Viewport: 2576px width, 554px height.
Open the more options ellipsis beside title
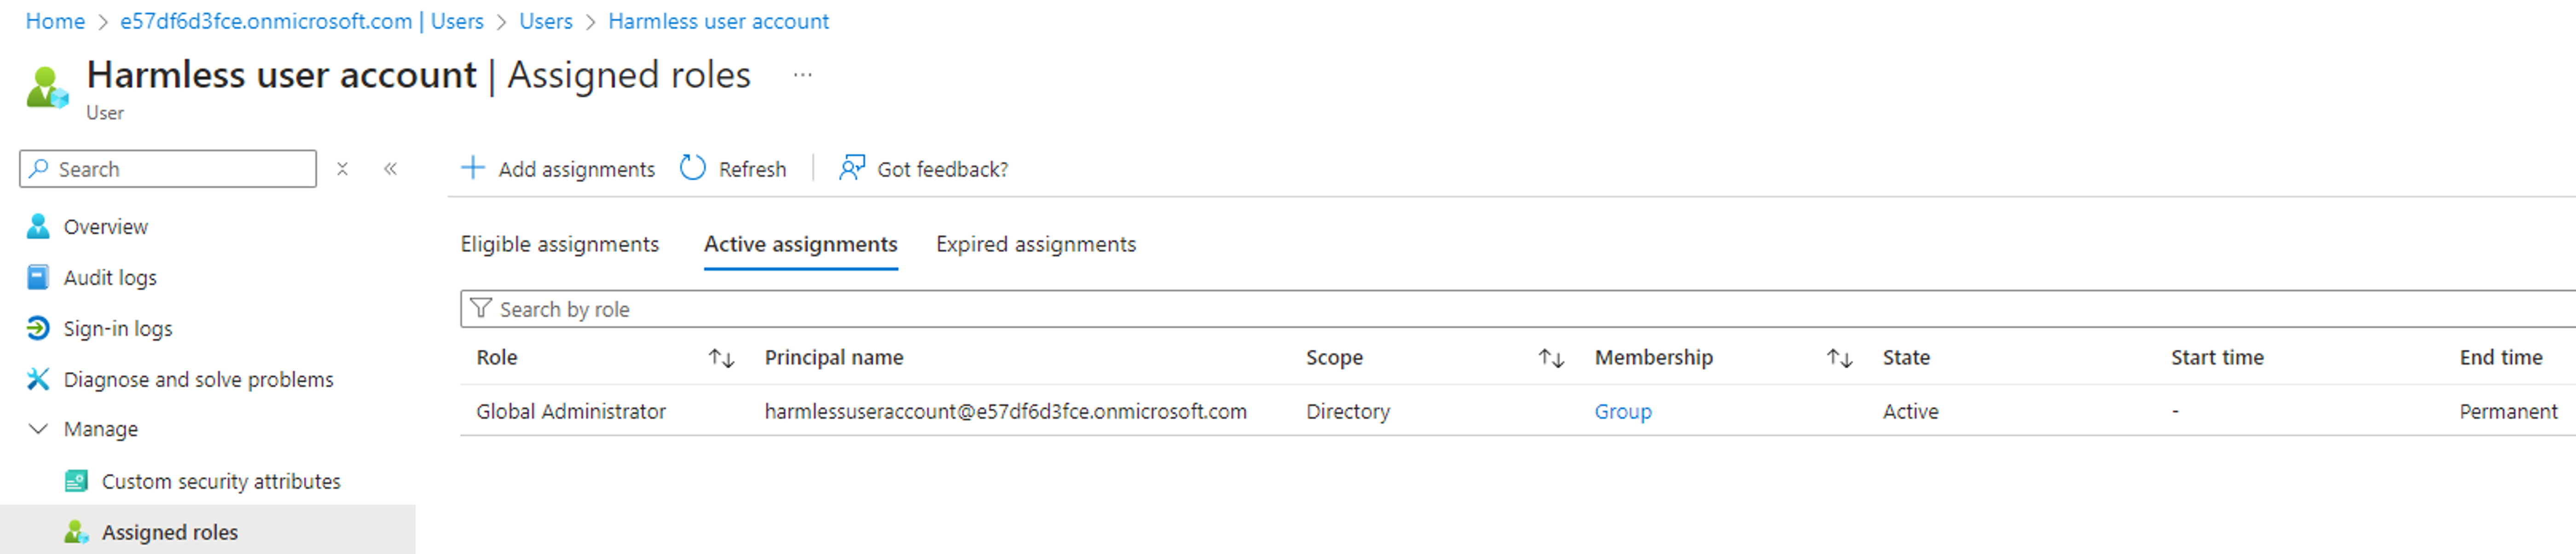point(802,75)
